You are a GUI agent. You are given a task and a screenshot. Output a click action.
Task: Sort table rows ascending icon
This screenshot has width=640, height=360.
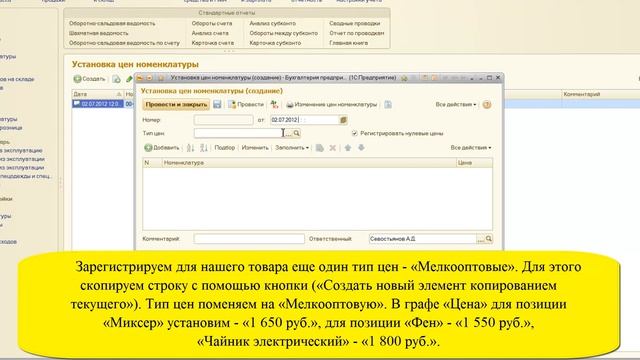coord(190,148)
